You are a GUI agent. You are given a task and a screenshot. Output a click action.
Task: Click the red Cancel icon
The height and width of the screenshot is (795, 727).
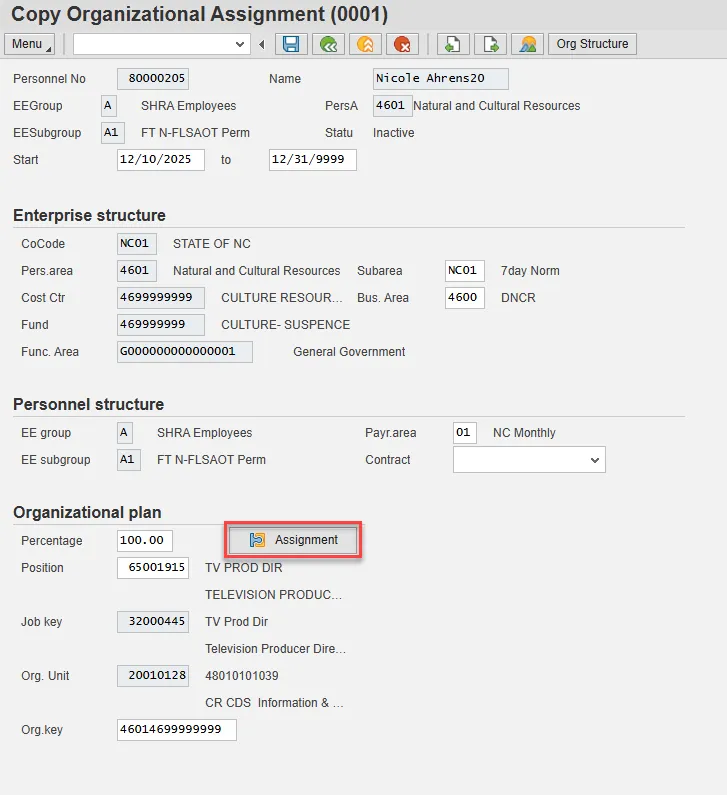pyautogui.click(x=402, y=44)
